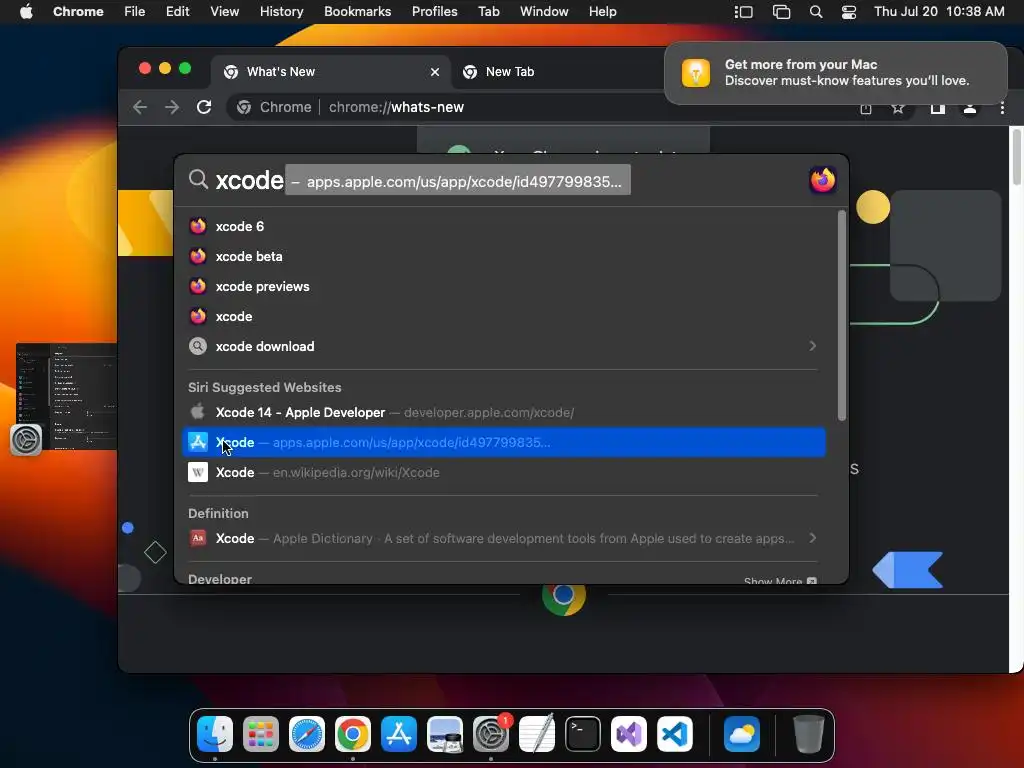Open the Finder icon in the Dock

click(215, 734)
